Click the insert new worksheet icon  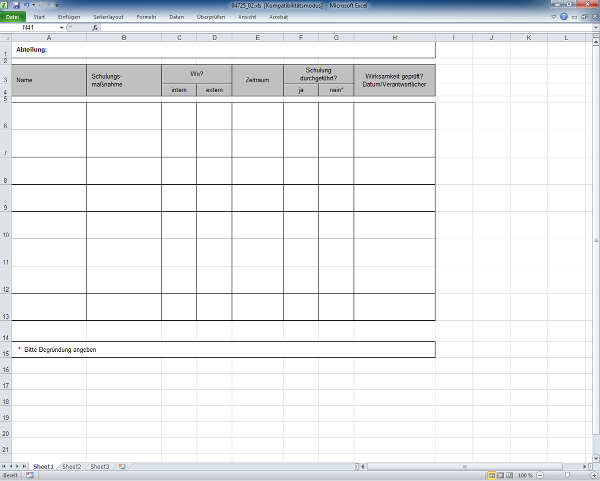(x=122, y=466)
